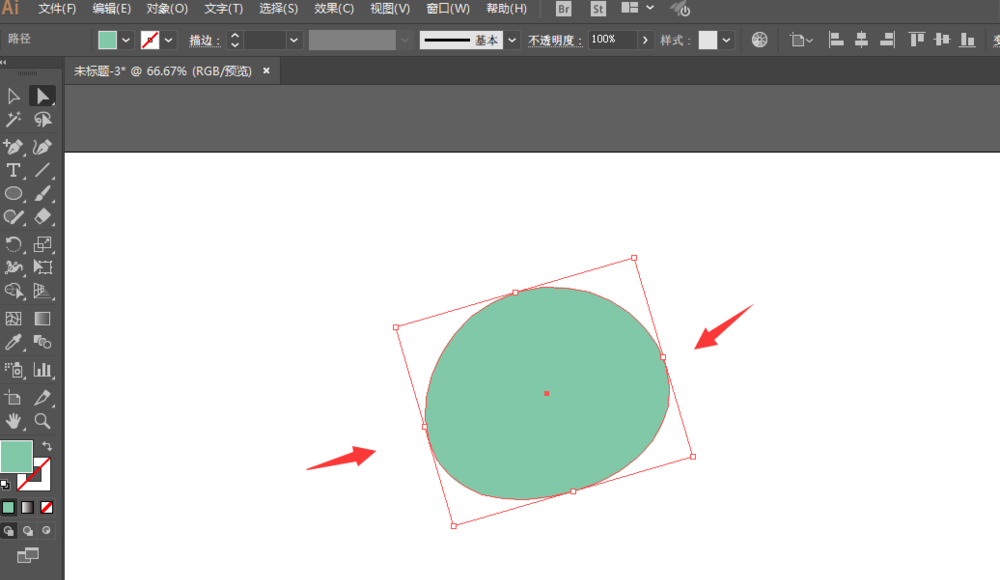Open Recolor Artwork wheel icon
Viewport: 1000px width, 580px height.
coord(759,40)
